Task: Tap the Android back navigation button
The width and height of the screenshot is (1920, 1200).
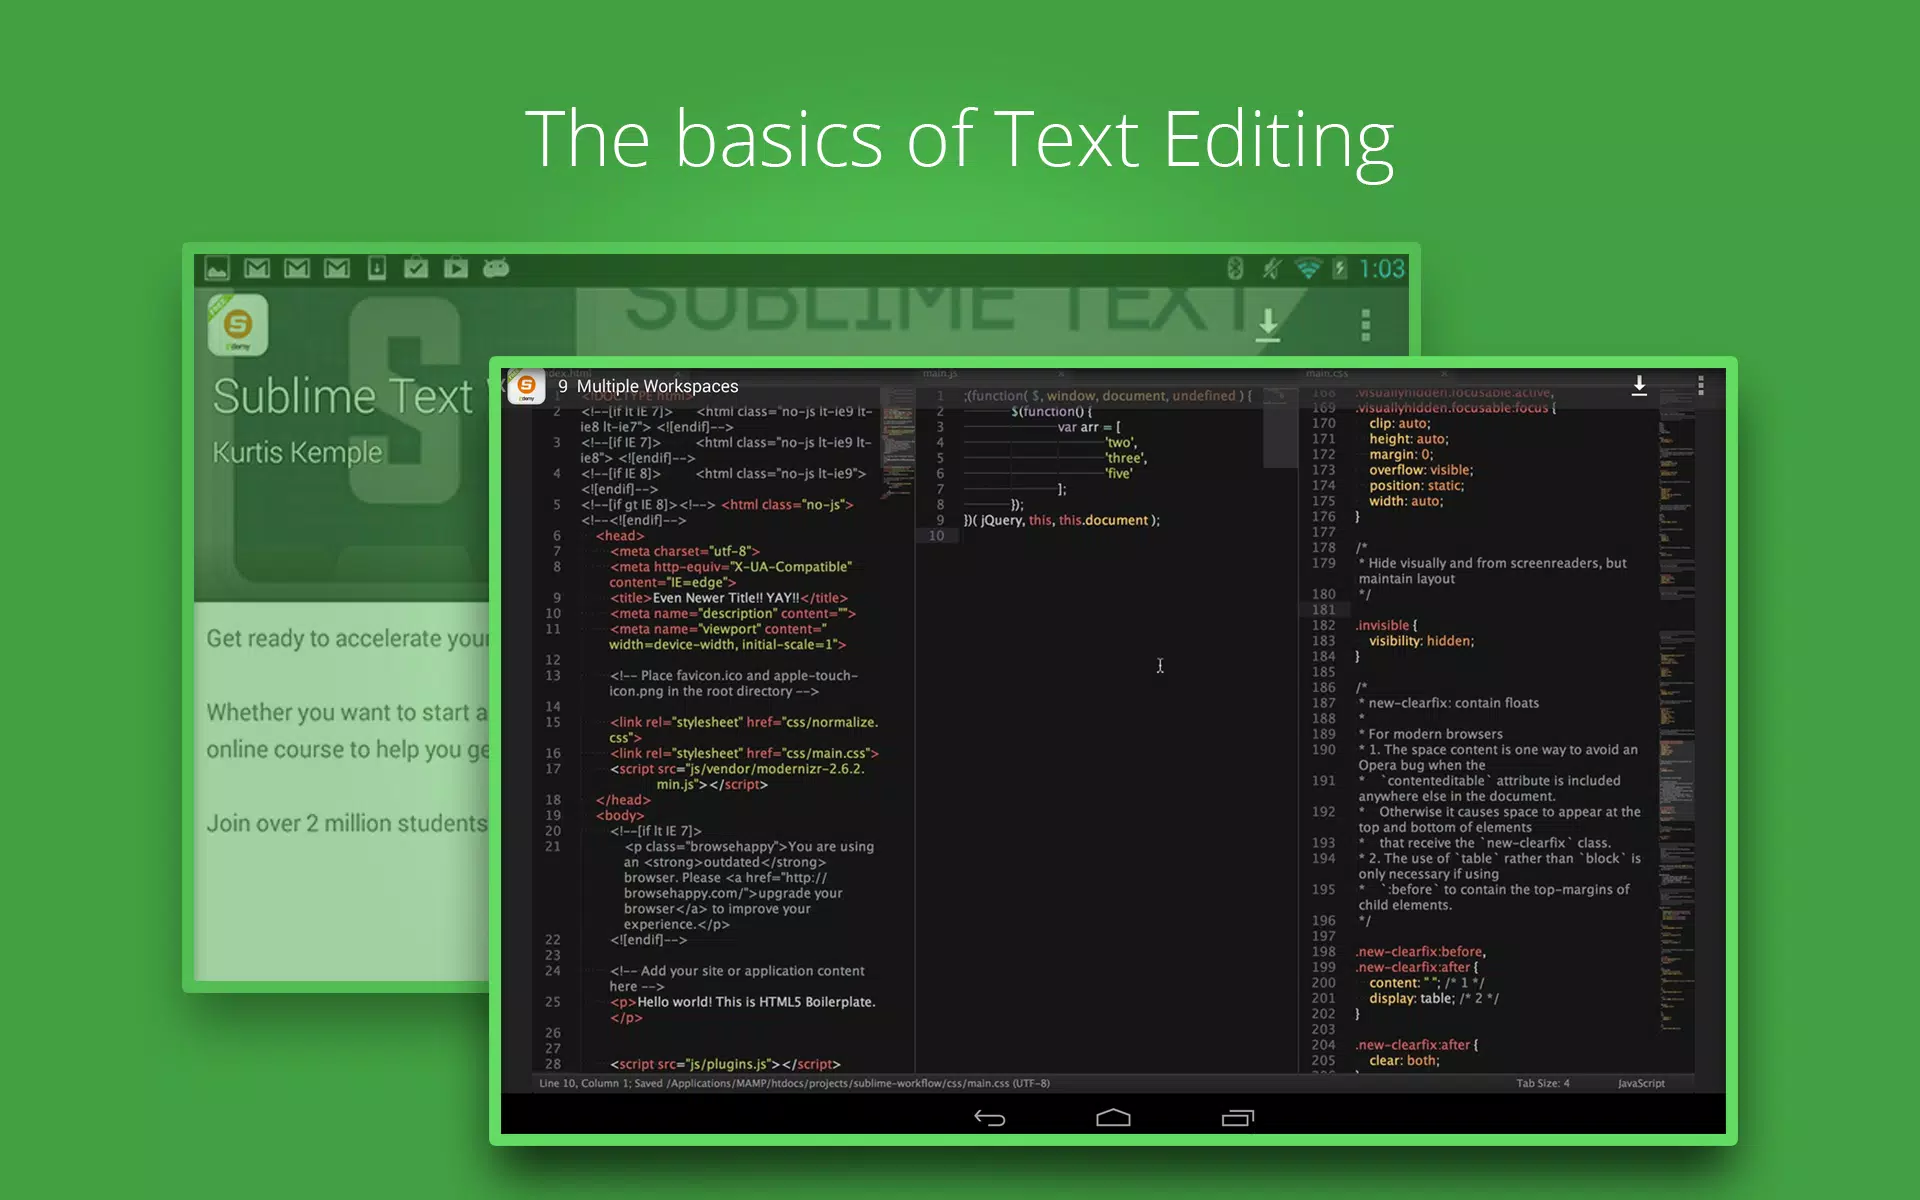Action: point(990,1118)
